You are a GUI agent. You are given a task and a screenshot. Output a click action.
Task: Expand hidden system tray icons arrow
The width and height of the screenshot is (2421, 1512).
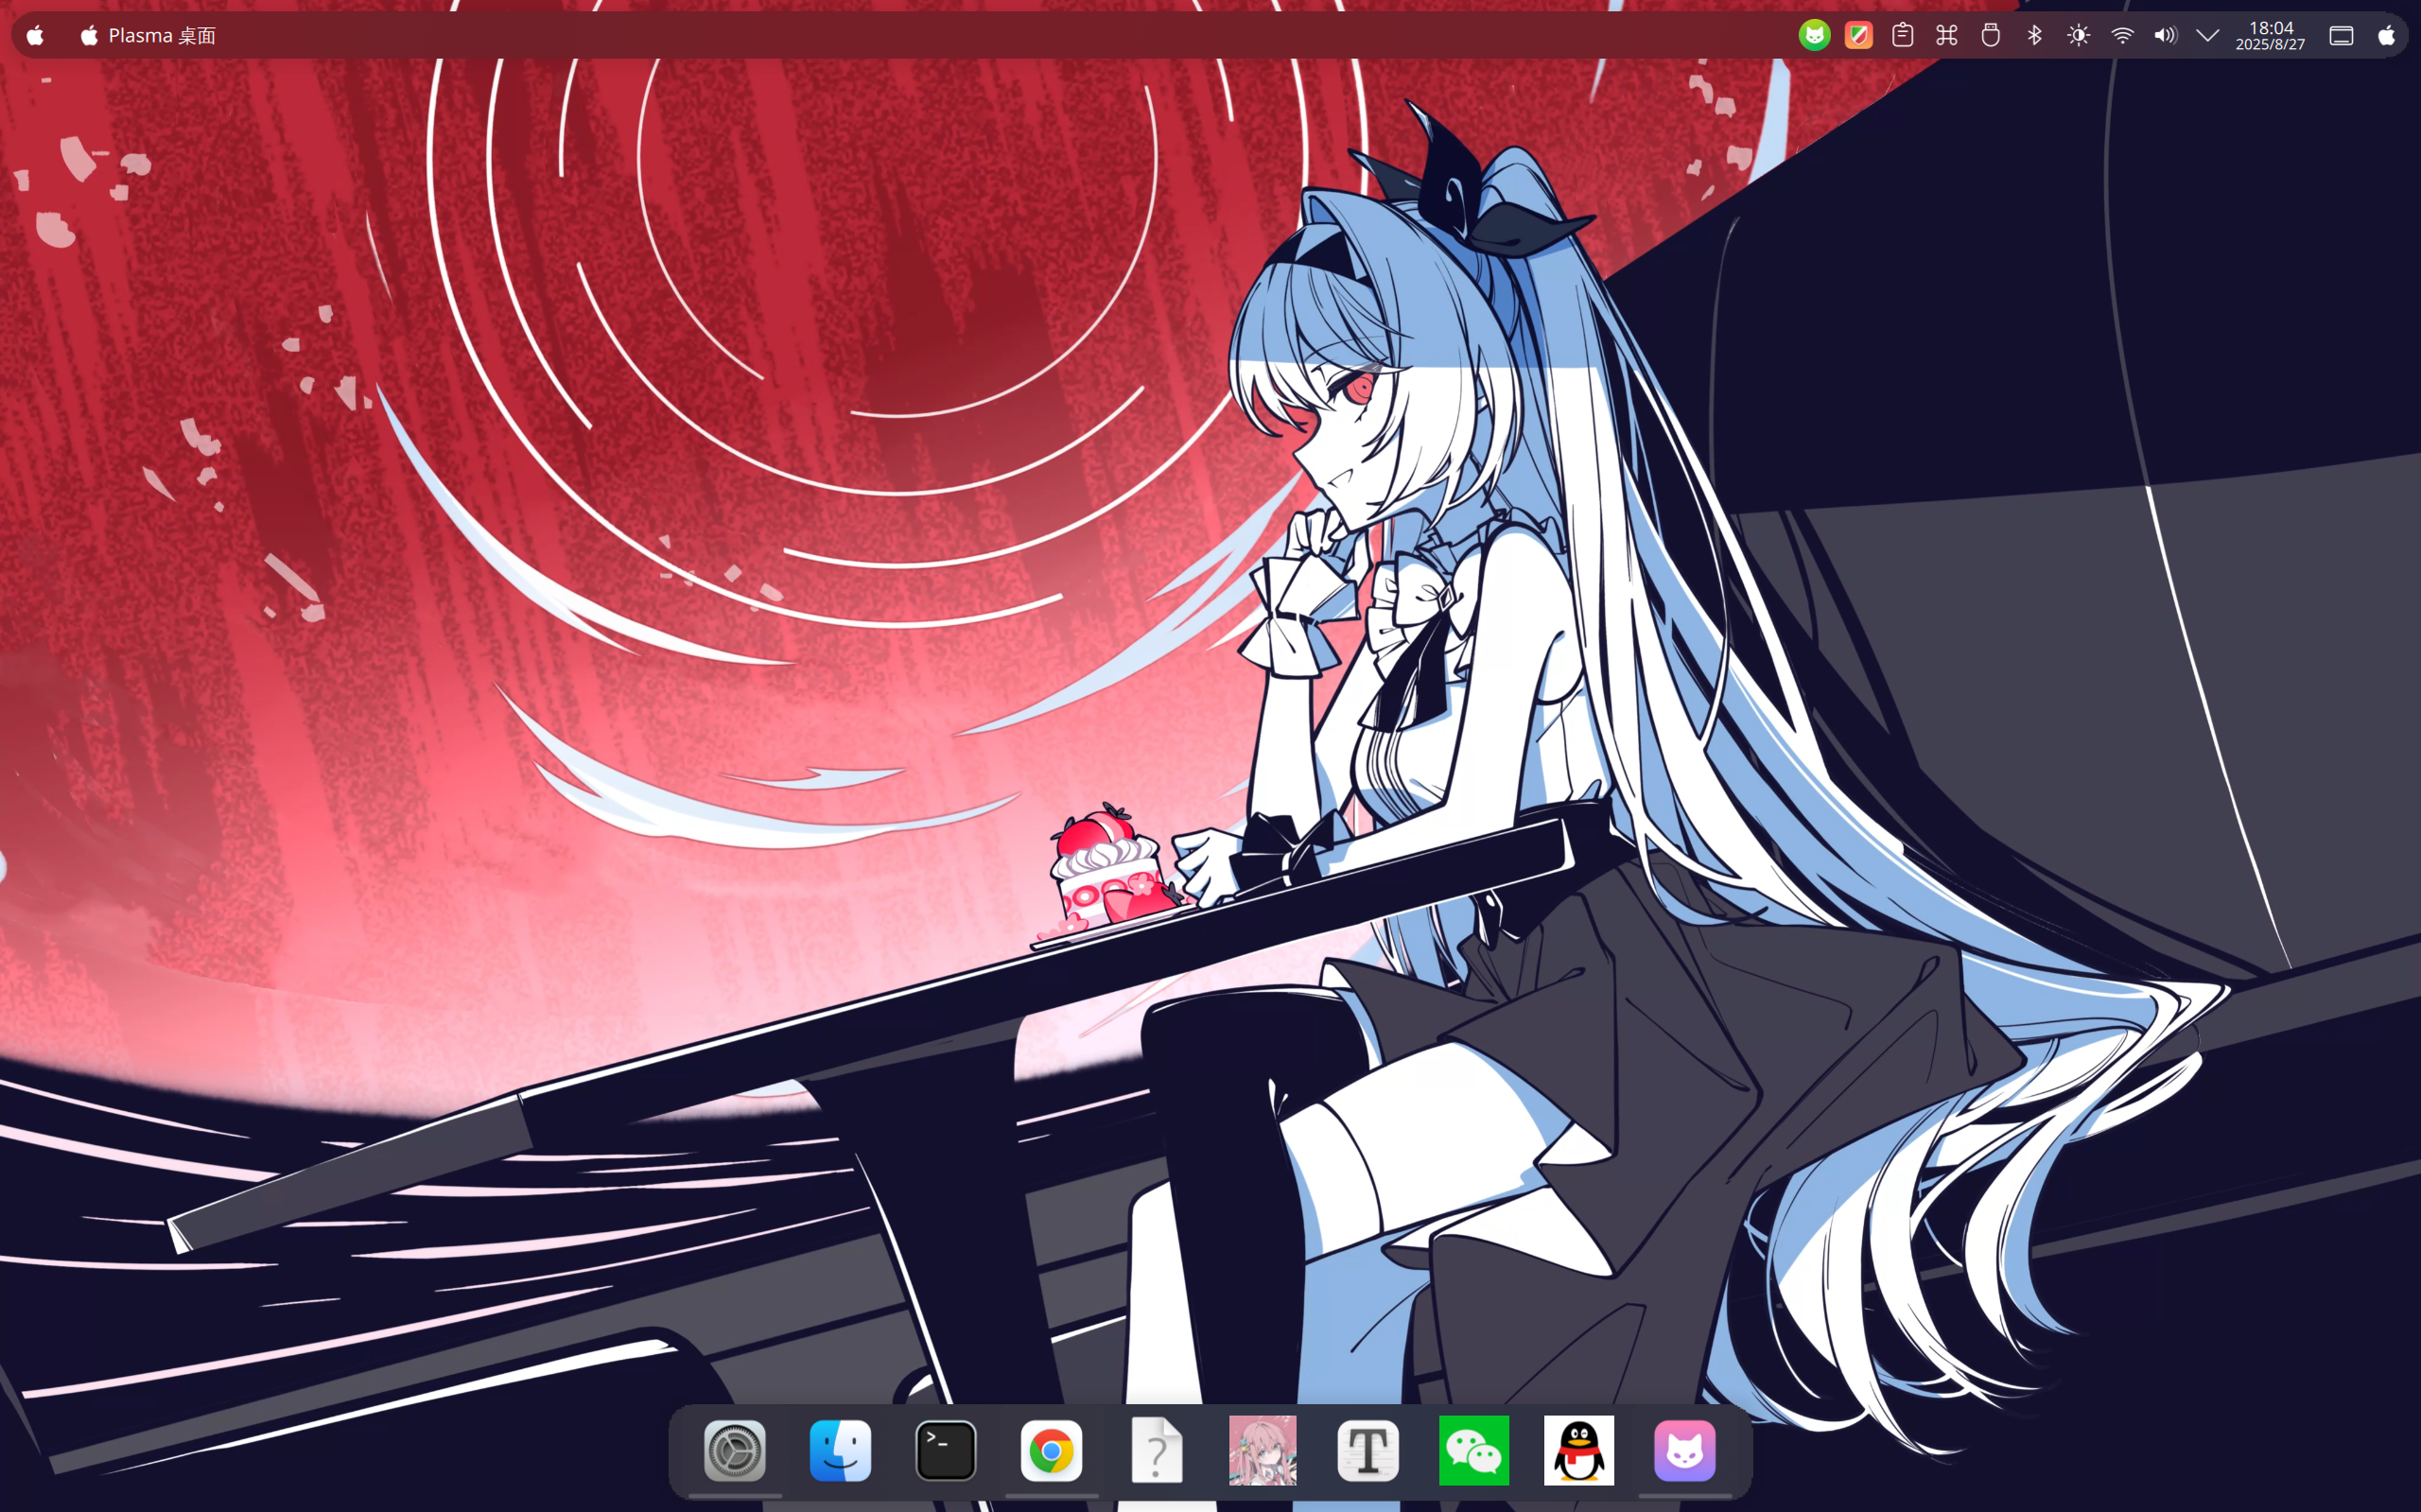pyautogui.click(x=2208, y=36)
